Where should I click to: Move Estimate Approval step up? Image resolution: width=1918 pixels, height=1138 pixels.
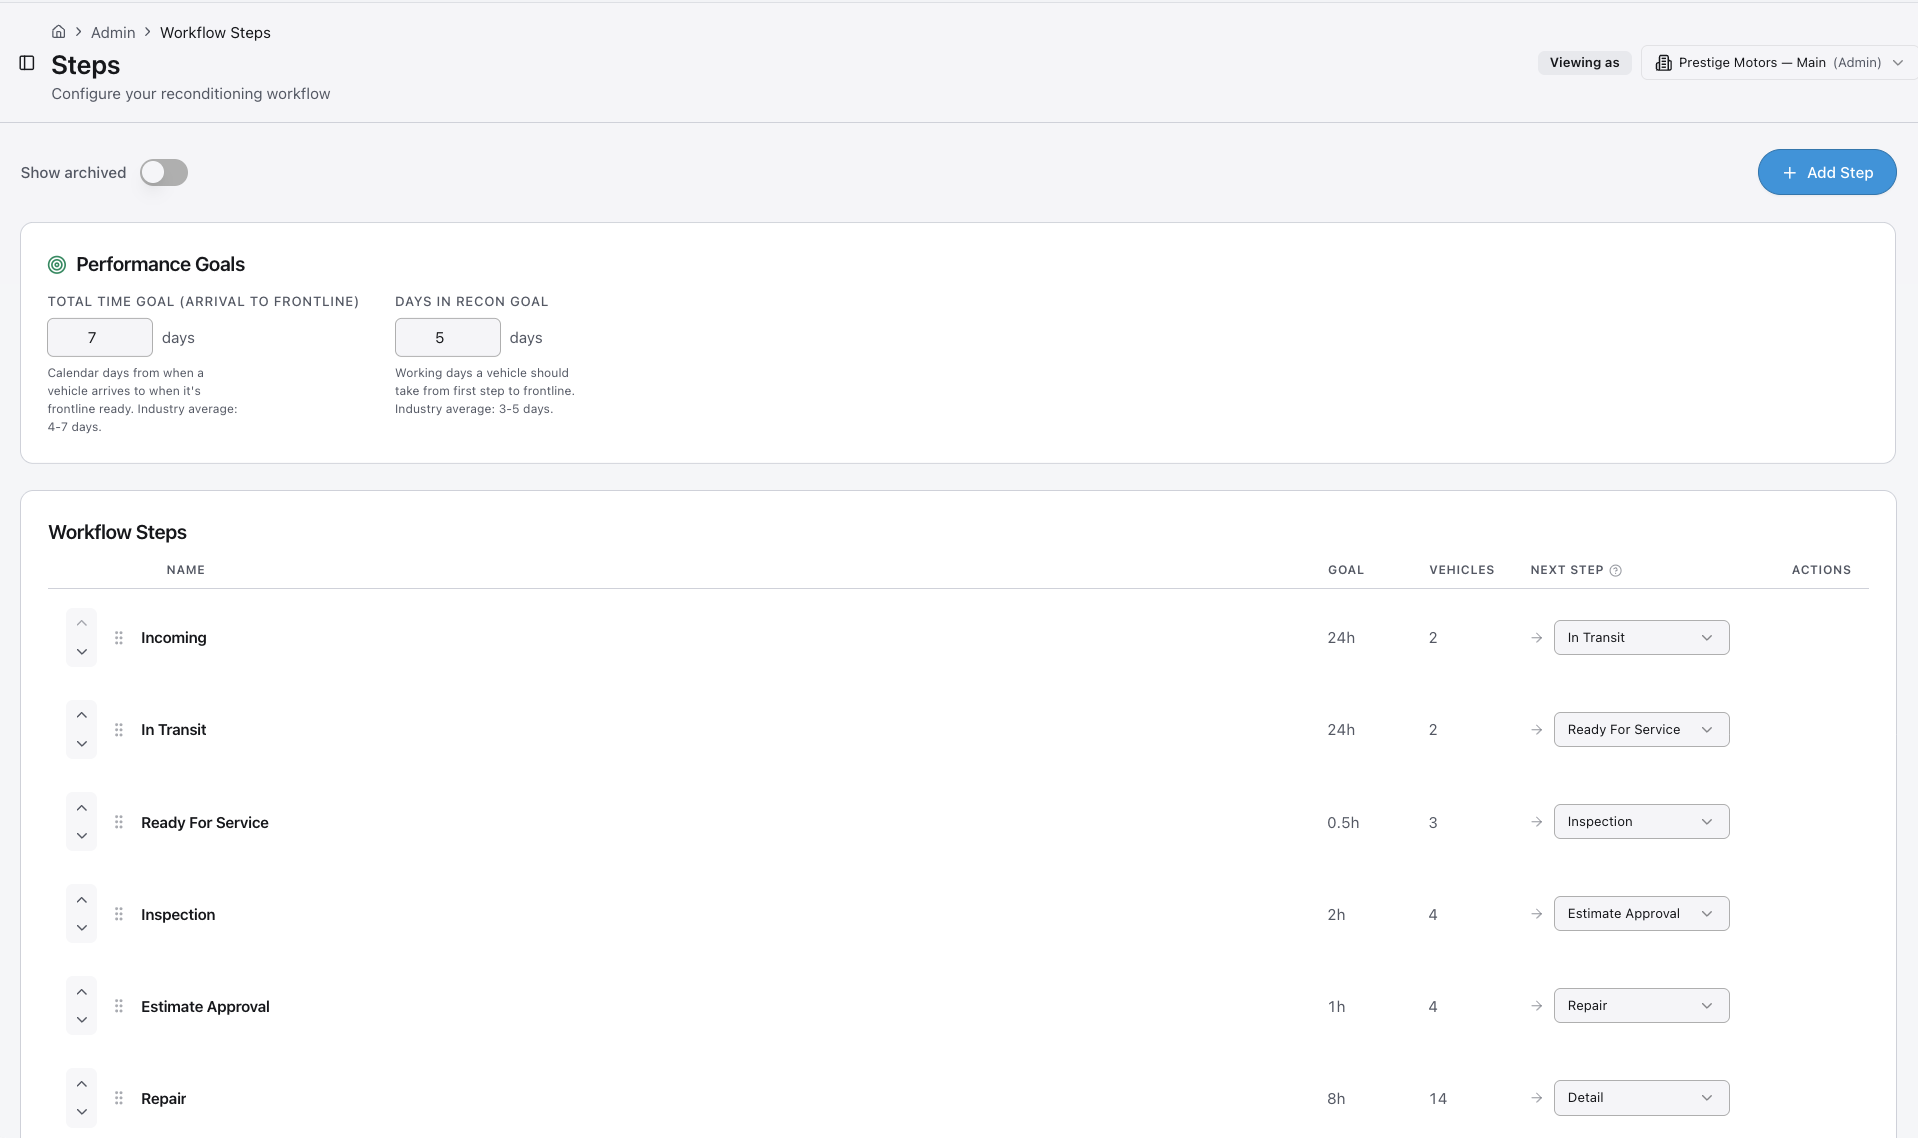(x=82, y=992)
